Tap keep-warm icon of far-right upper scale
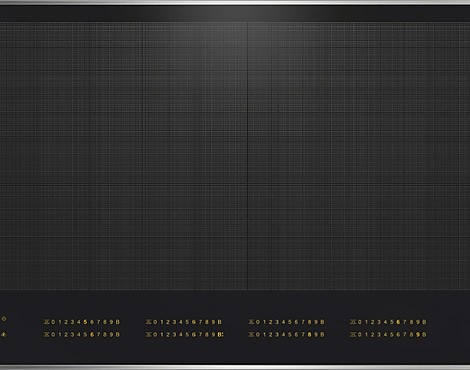The width and height of the screenshot is (470, 370). point(353,322)
